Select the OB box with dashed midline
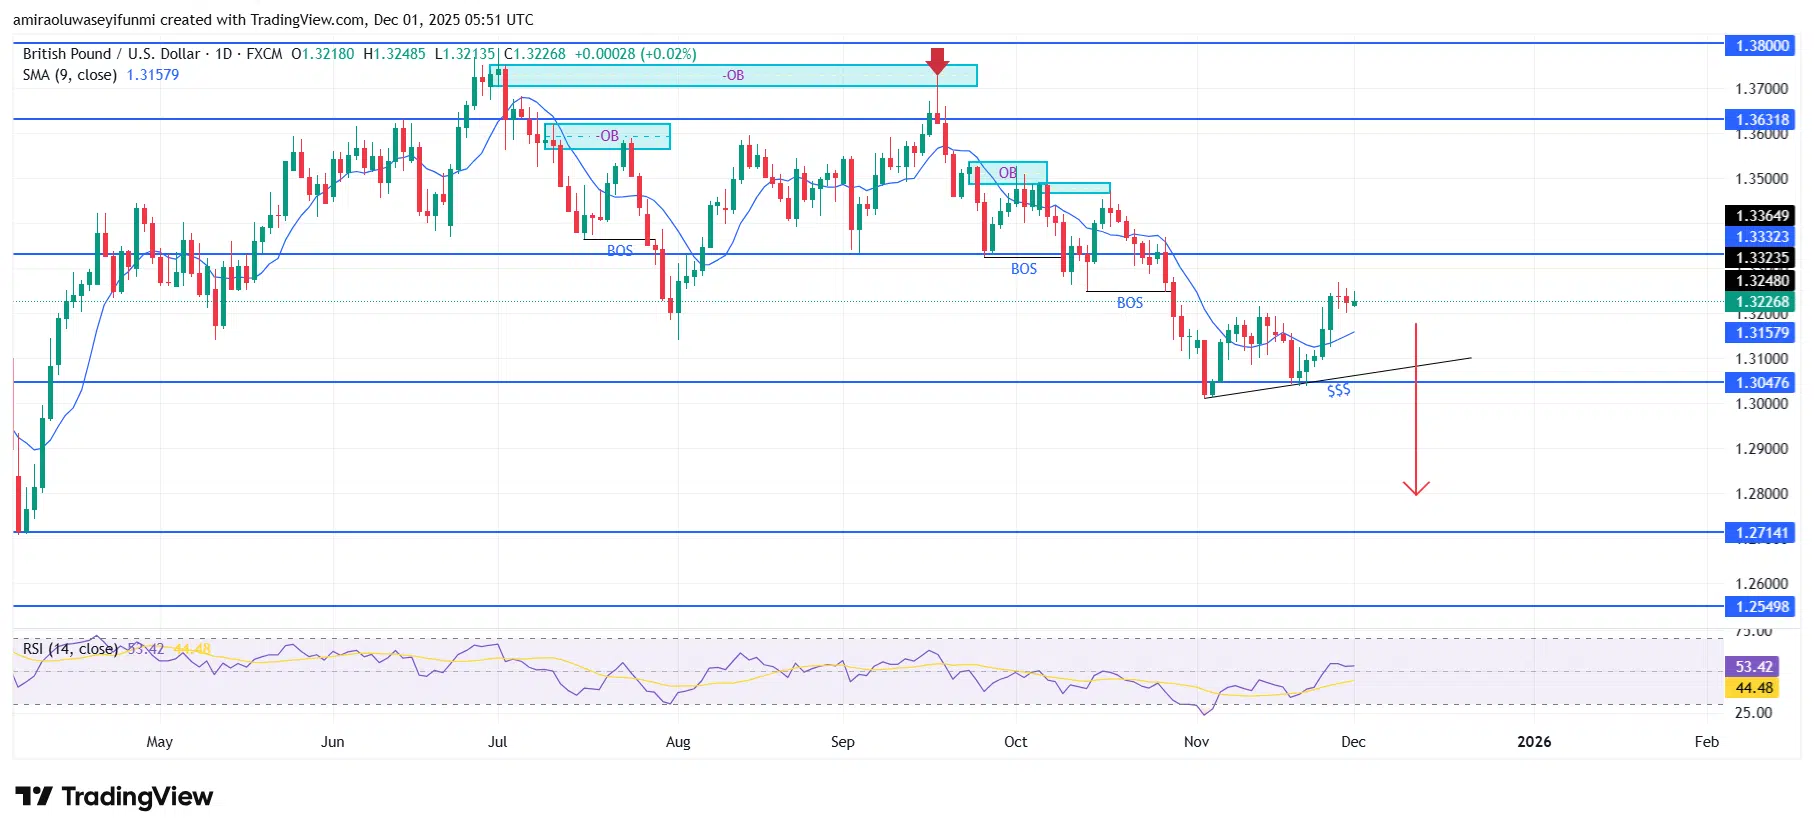This screenshot has height=834, width=1814. click(607, 136)
